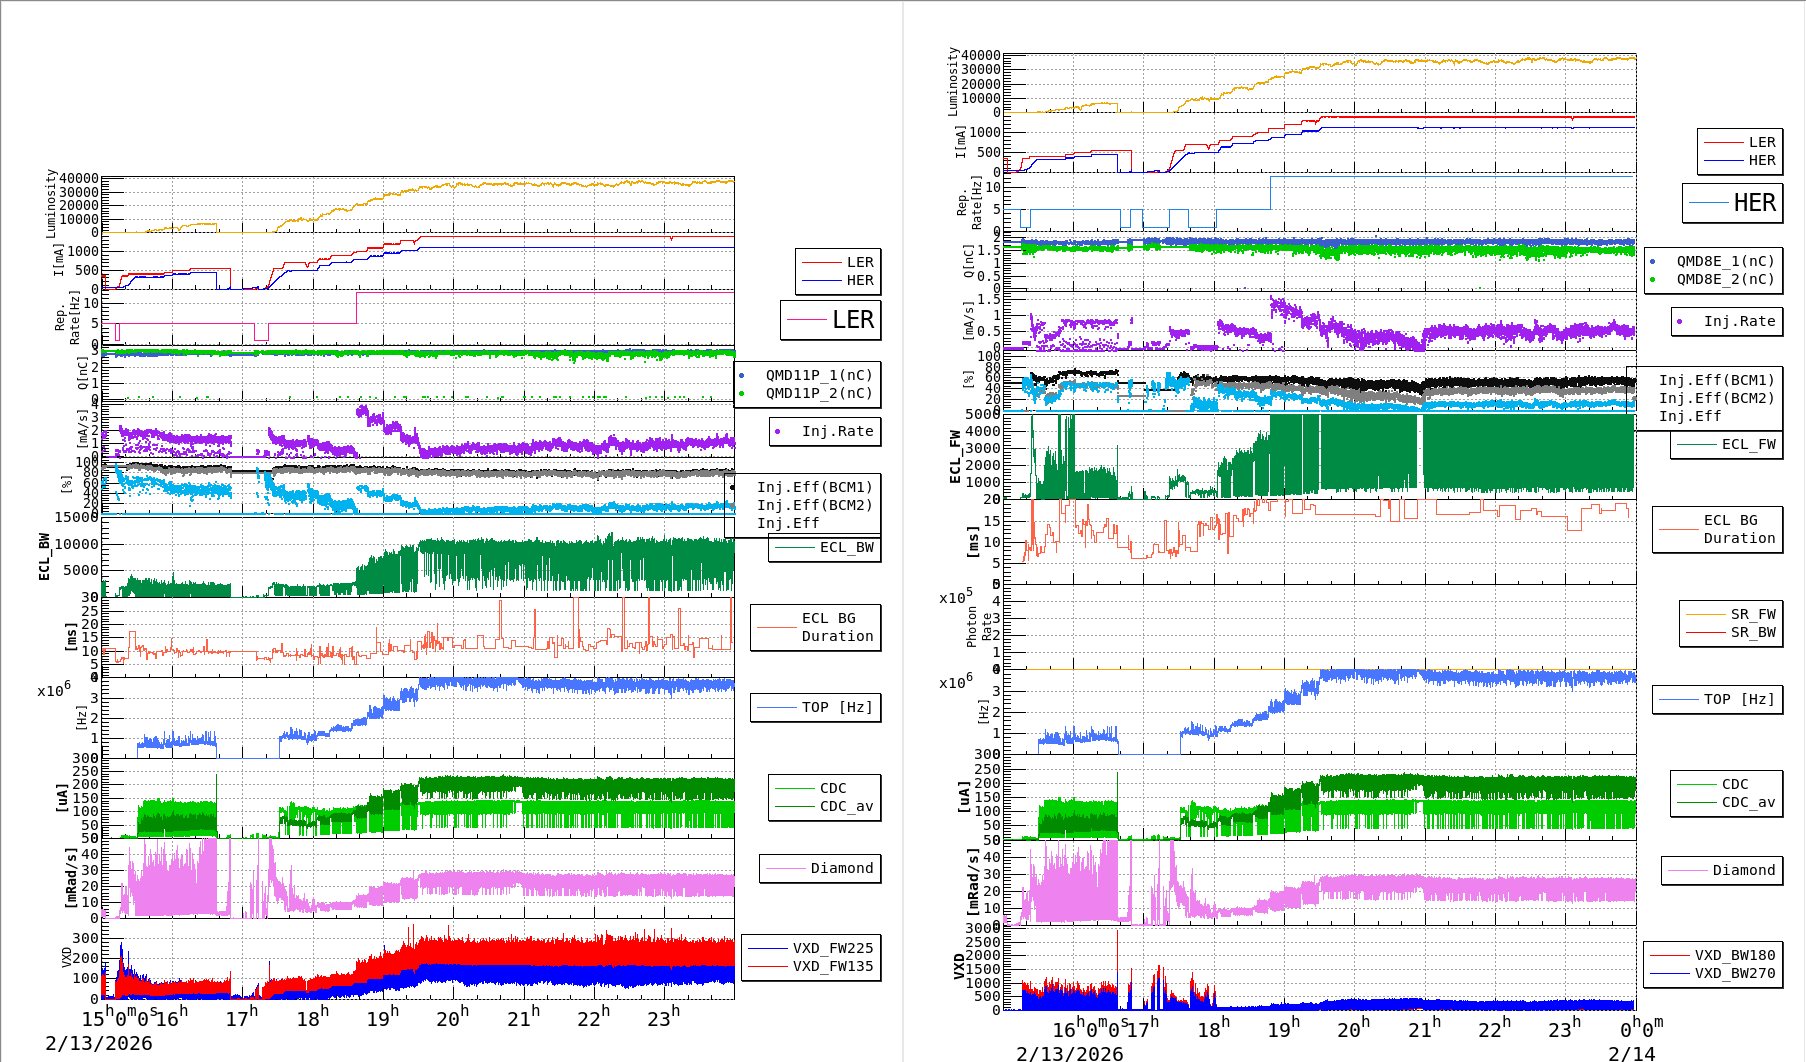Select the TOP [Hz] legend in left plot
This screenshot has width=1806, height=1062.
point(816,707)
